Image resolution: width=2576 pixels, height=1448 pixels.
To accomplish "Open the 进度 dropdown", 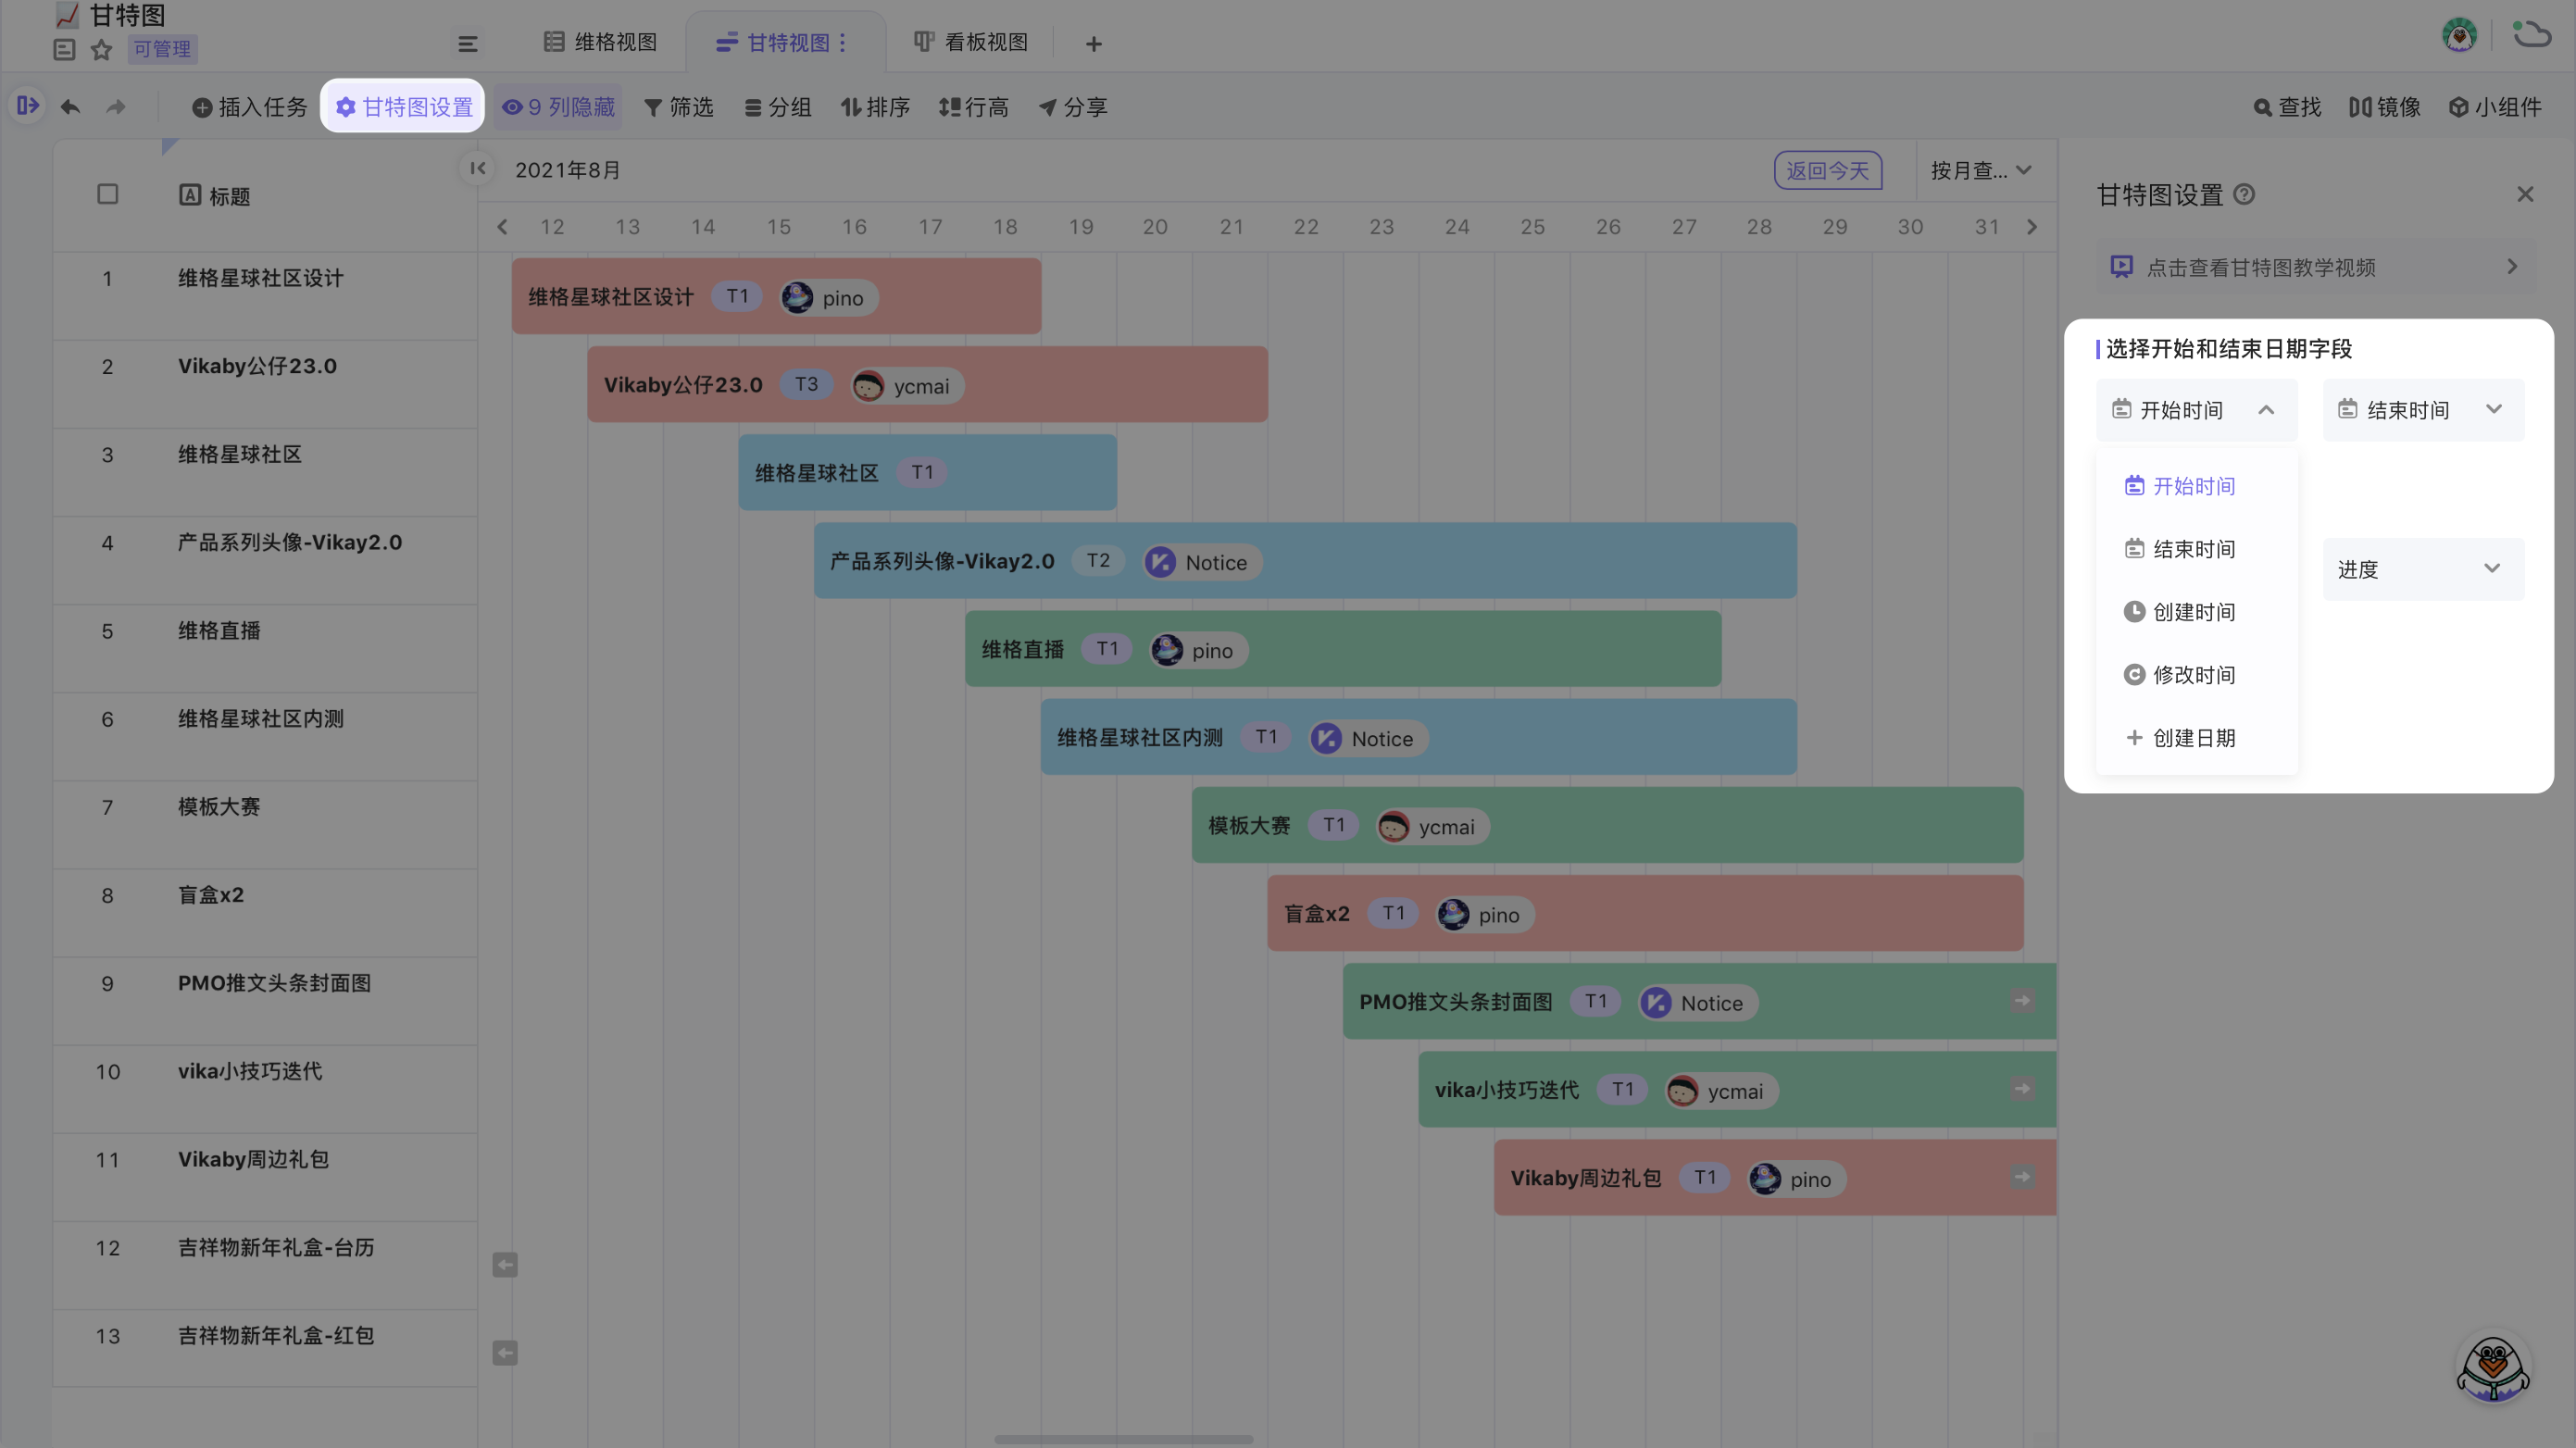I will [x=2422, y=569].
